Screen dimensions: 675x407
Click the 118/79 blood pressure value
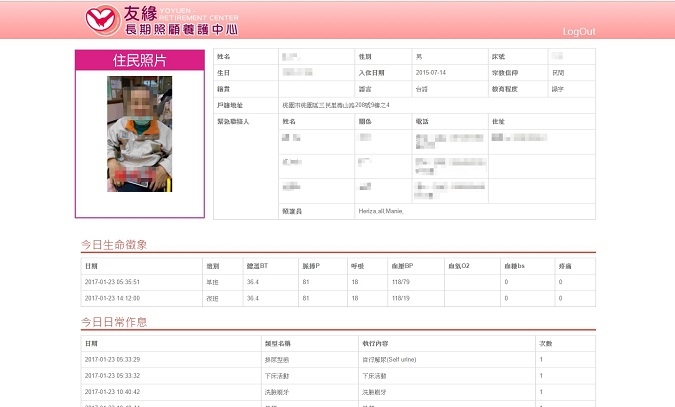click(403, 282)
